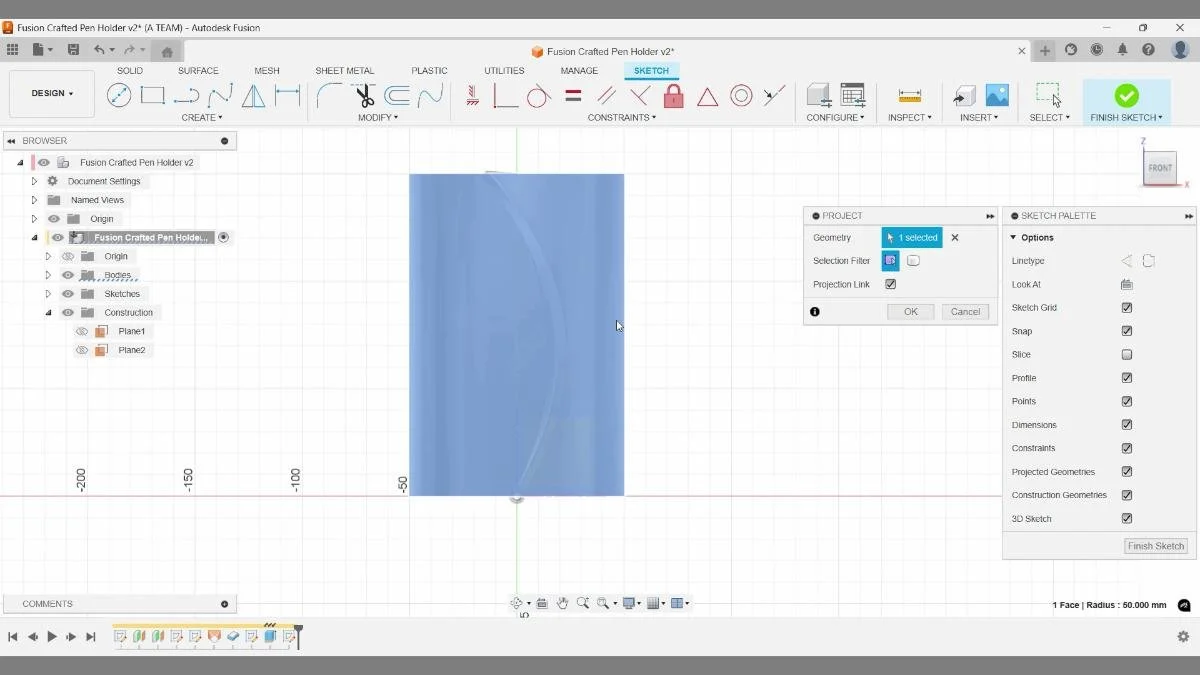Collapse the Construction folder
The image size is (1200, 675).
(x=47, y=312)
